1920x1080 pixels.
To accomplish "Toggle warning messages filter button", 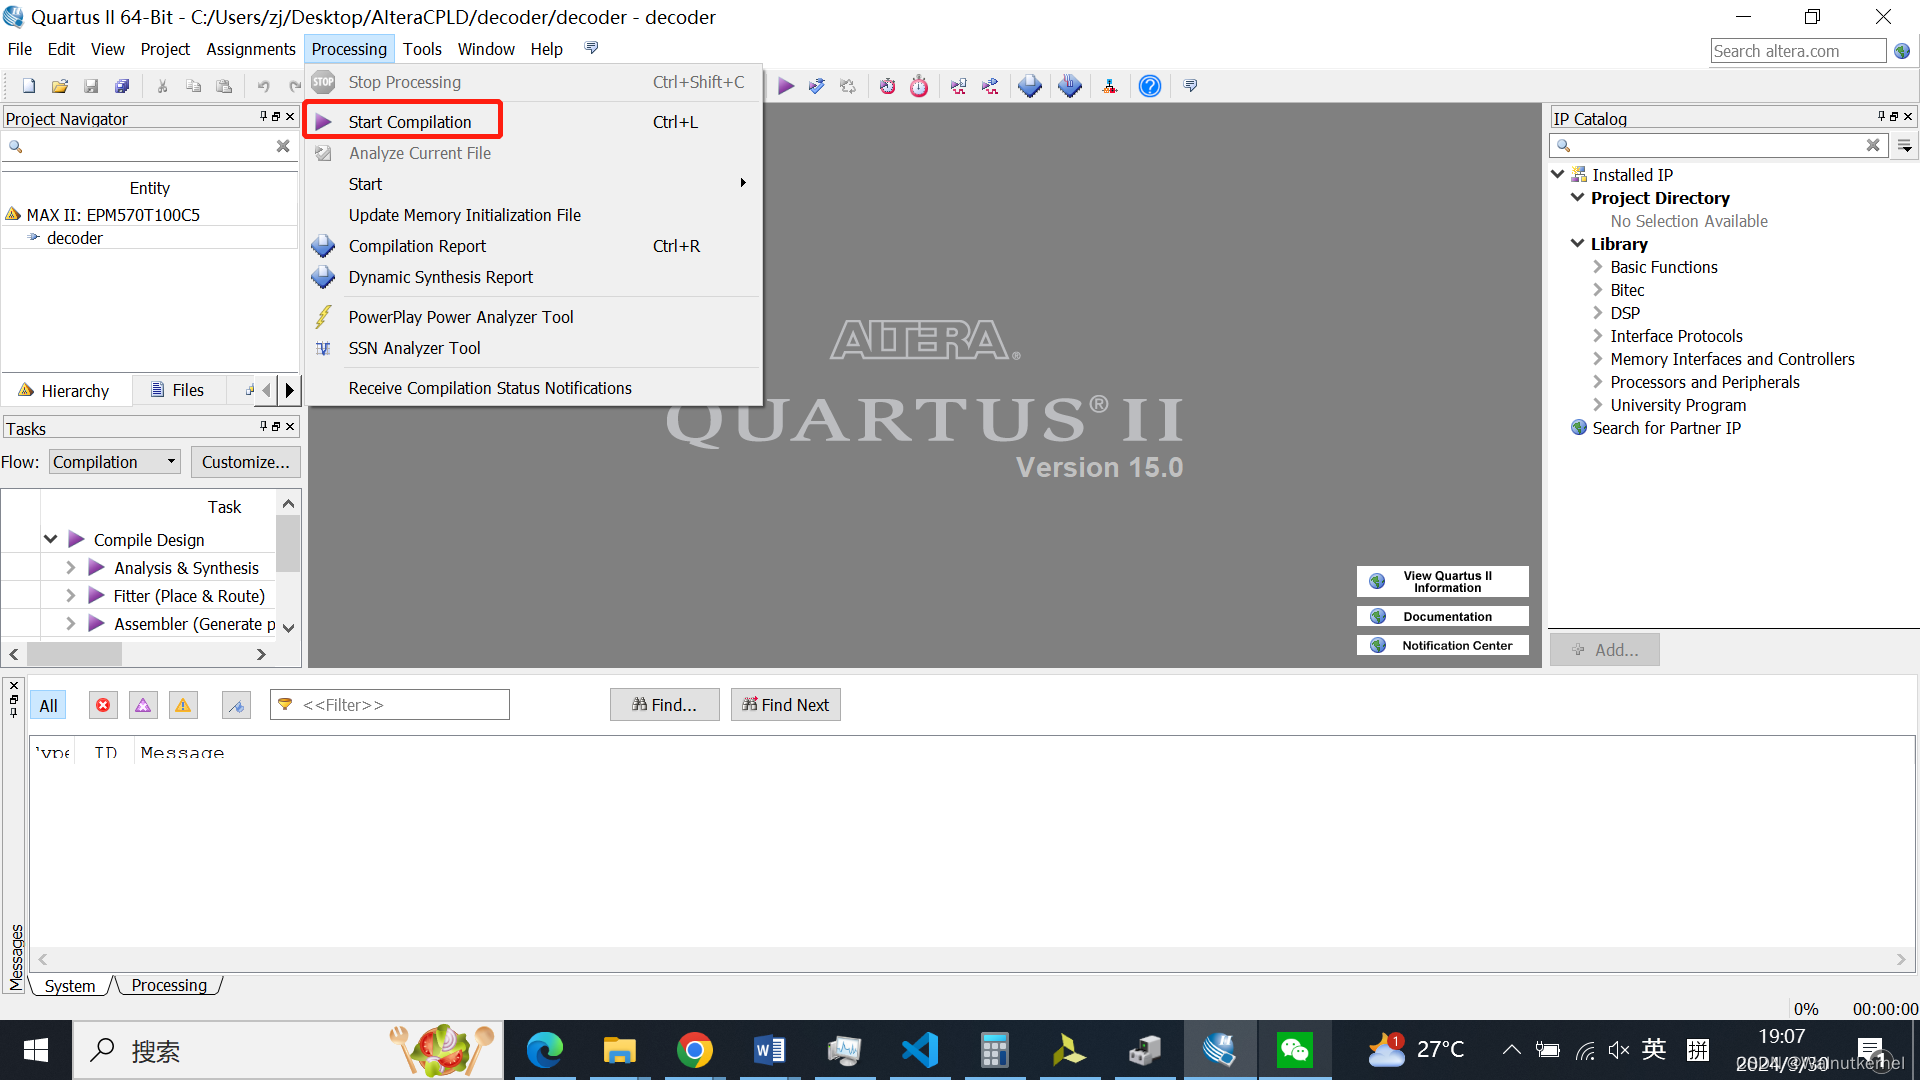I will [183, 705].
